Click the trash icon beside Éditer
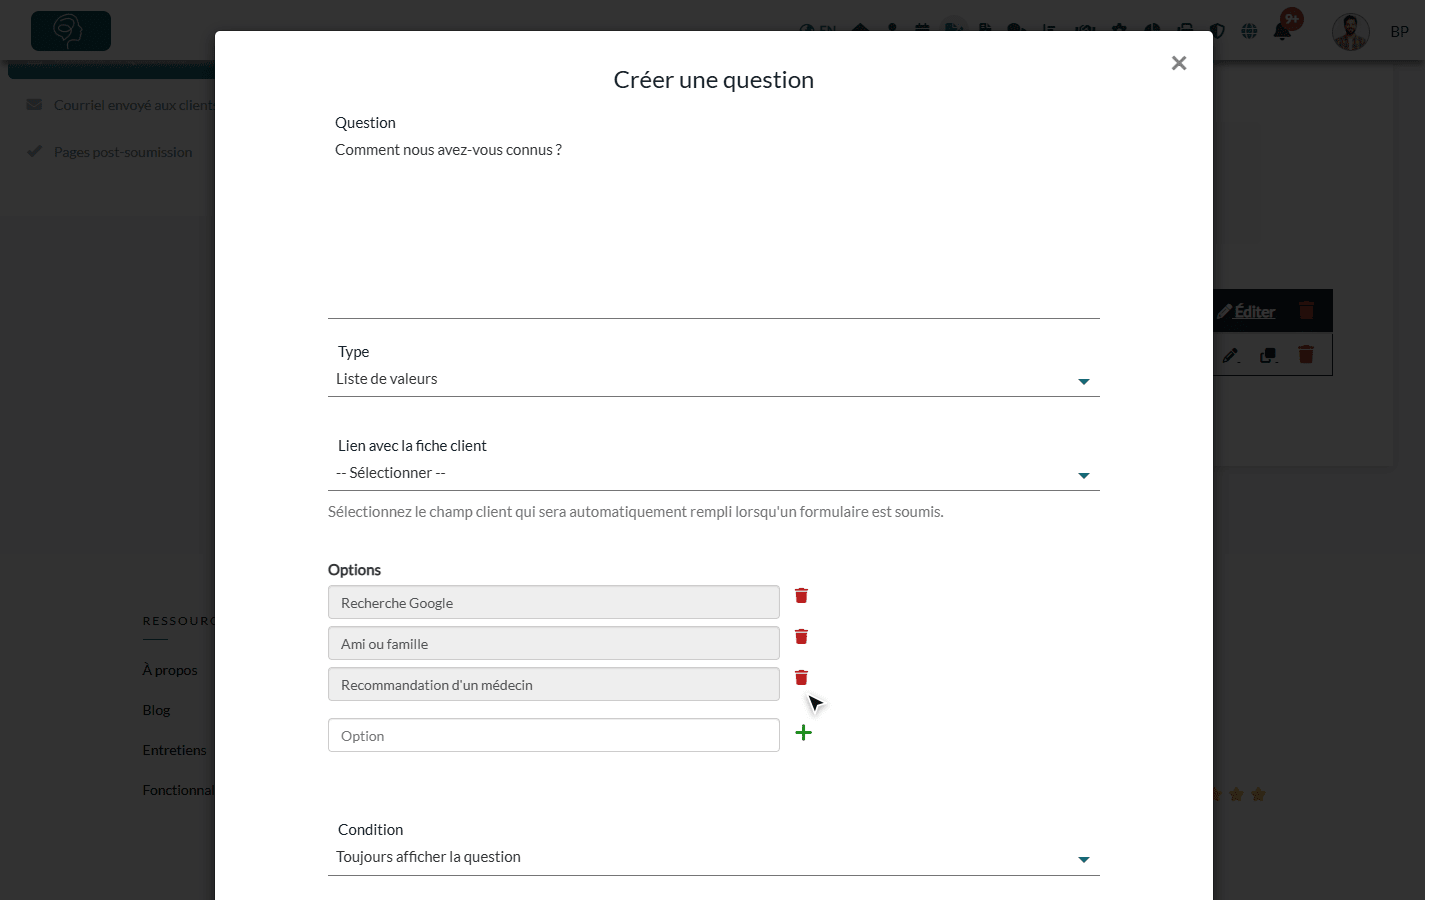Image resolution: width=1440 pixels, height=900 pixels. tap(1306, 311)
